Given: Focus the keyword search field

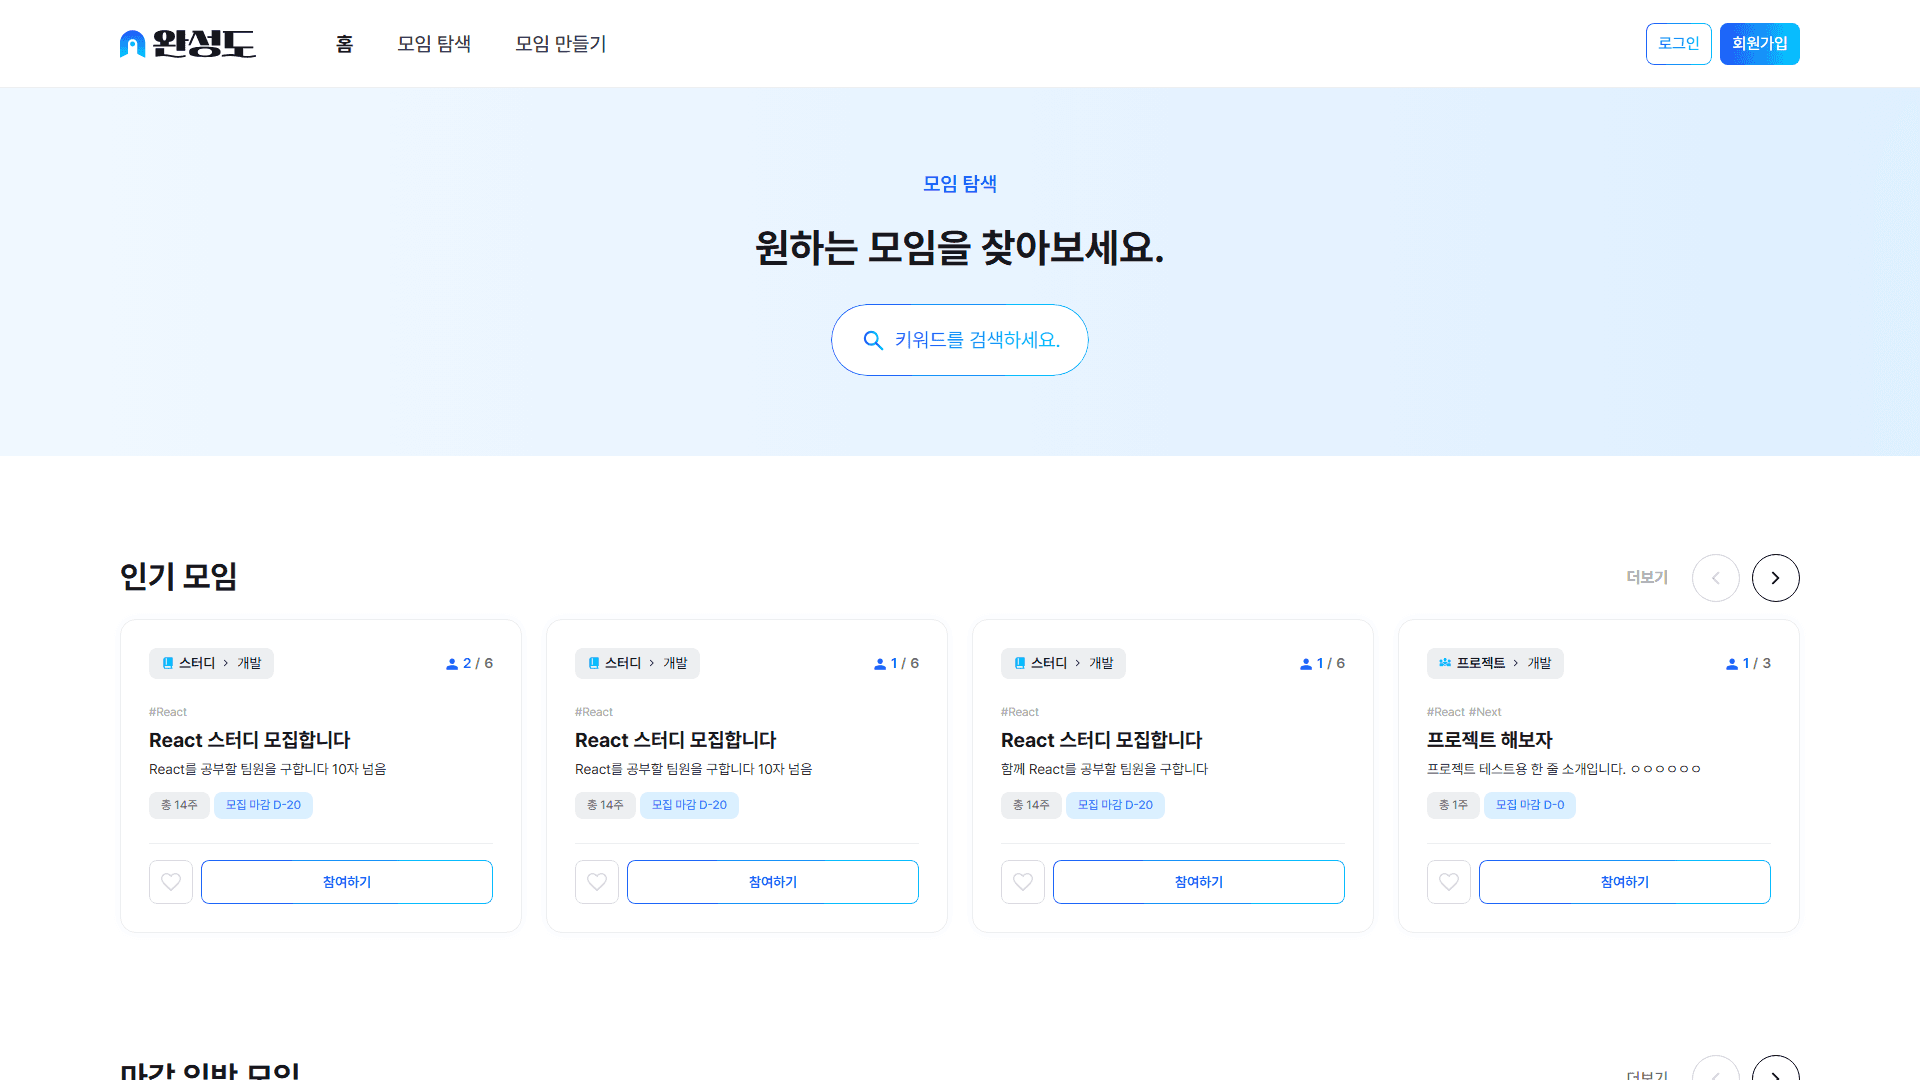Looking at the screenshot, I should point(977,340).
